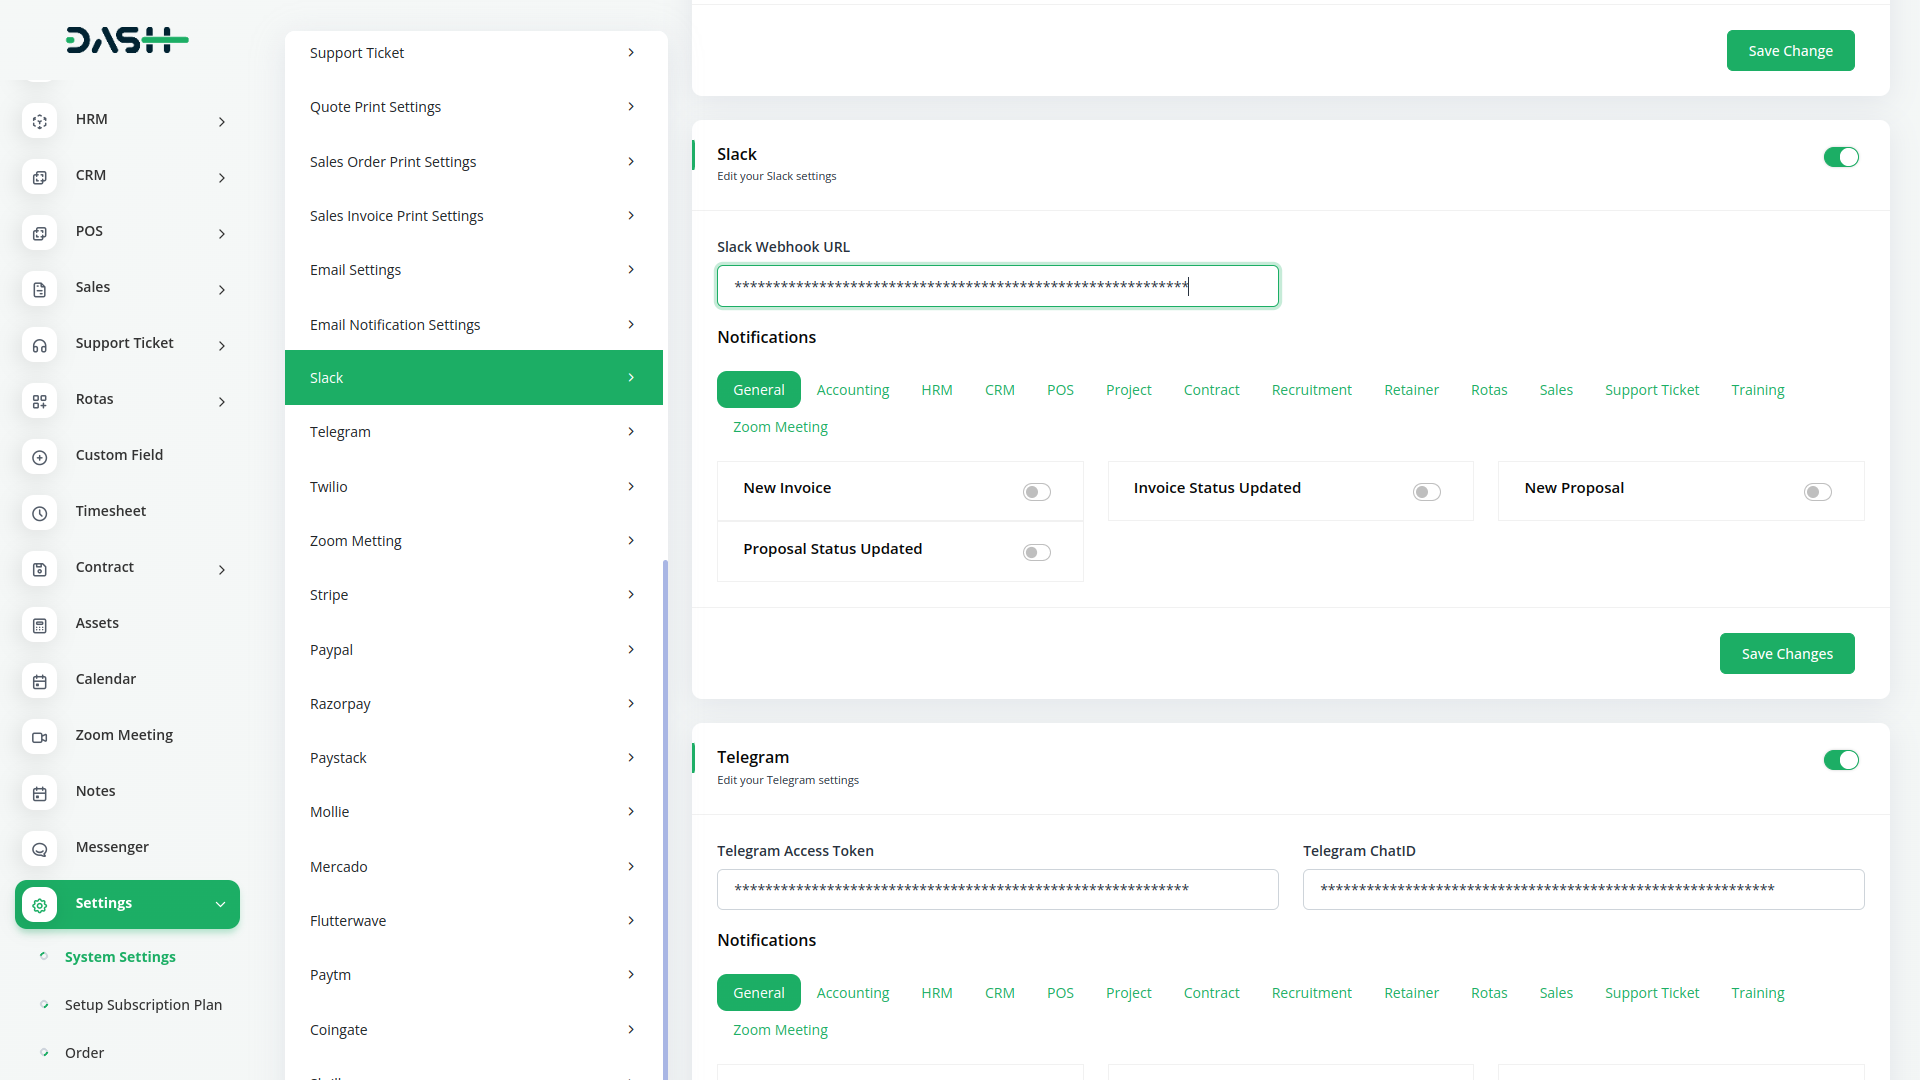The image size is (1920, 1080).
Task: Click the Settings gear icon
Action: point(39,905)
